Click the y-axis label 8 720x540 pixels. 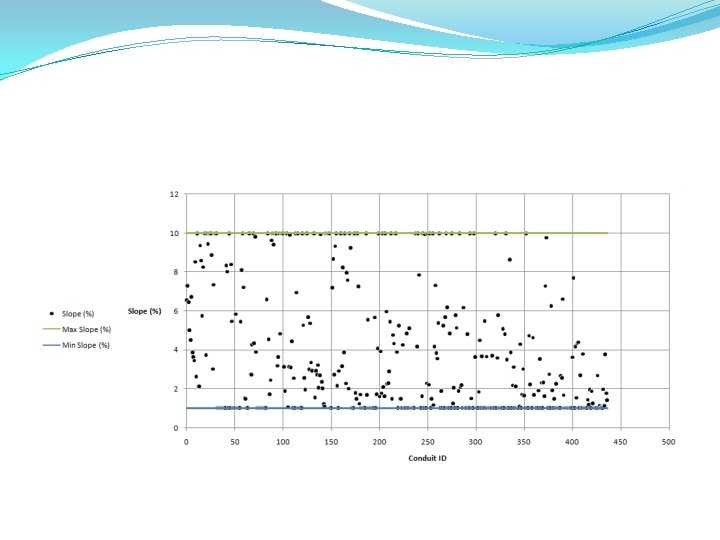pos(176,272)
